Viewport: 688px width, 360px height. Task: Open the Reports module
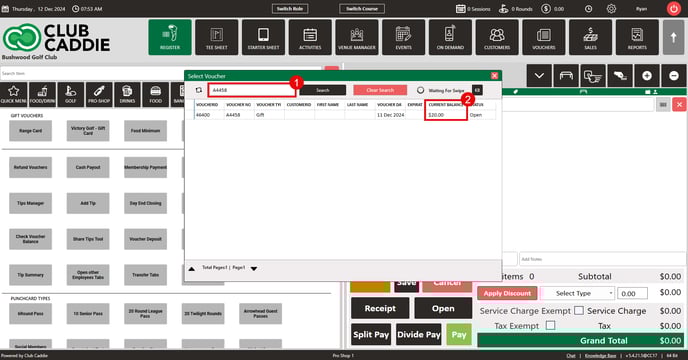tap(637, 37)
